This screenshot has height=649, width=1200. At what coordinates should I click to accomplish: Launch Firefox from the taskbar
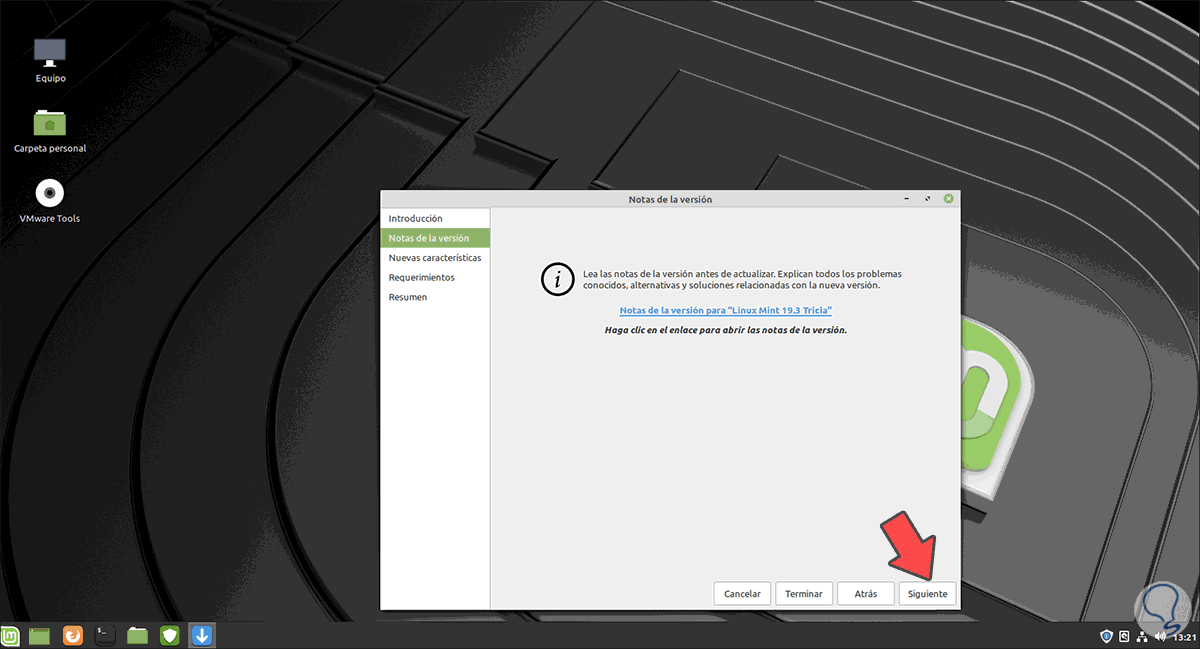point(72,635)
